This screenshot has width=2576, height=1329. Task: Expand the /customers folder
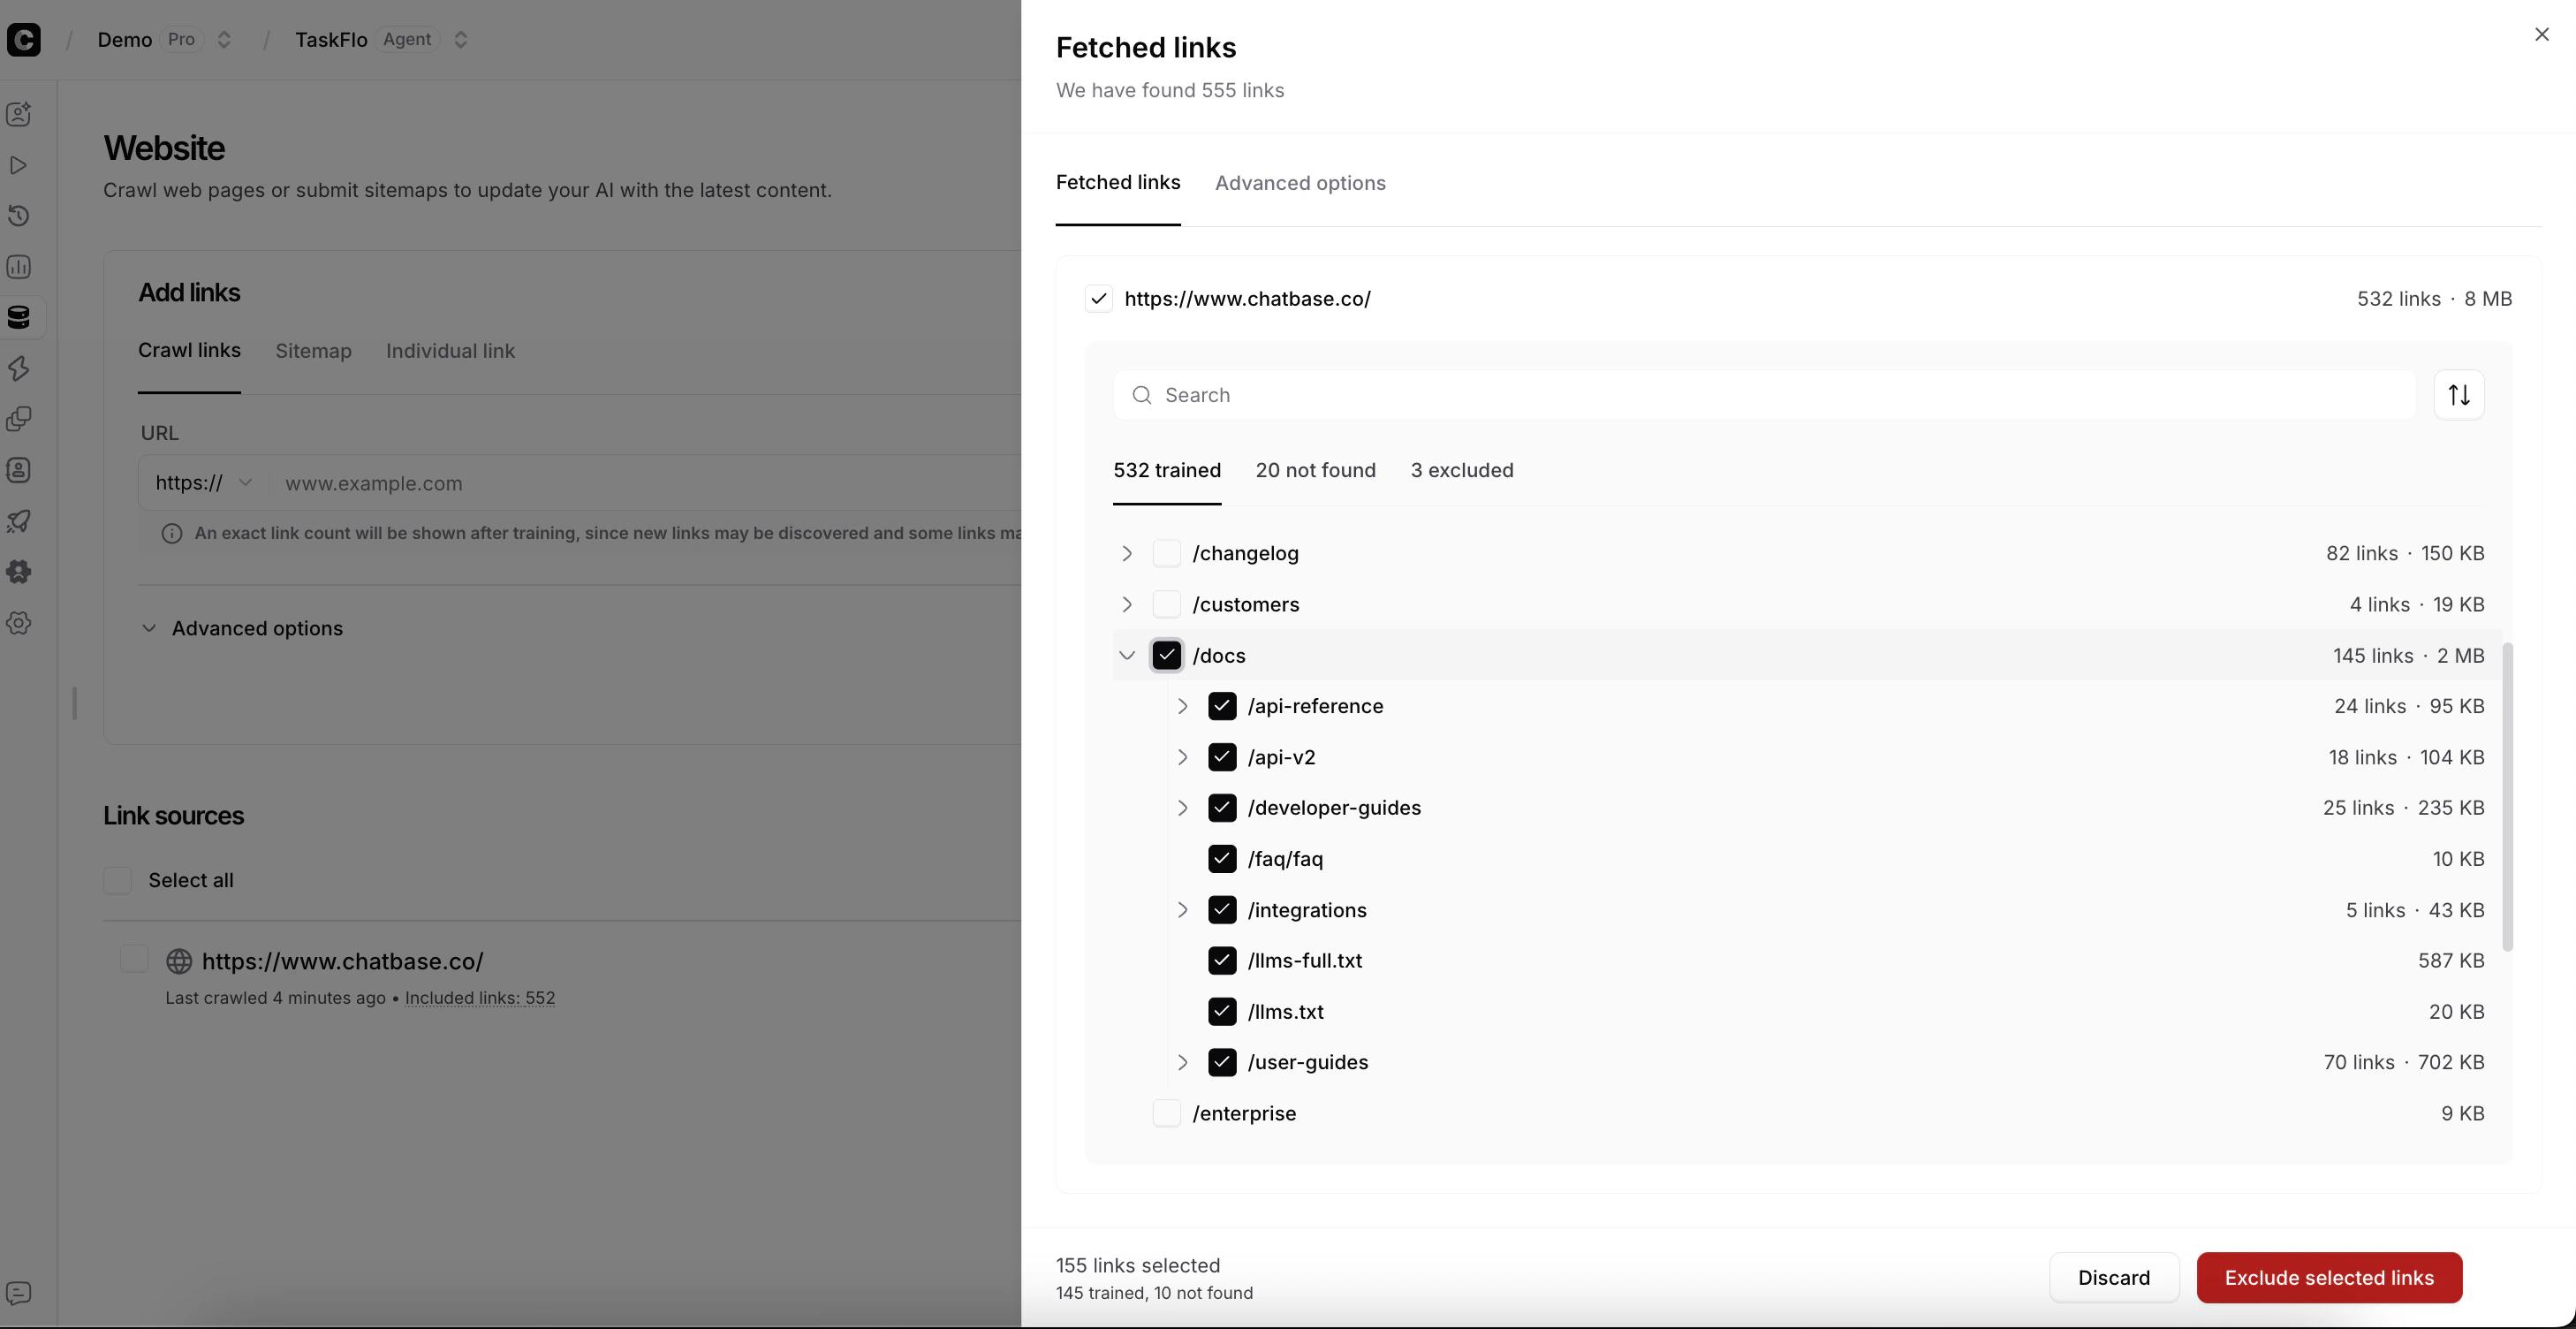coord(1127,604)
